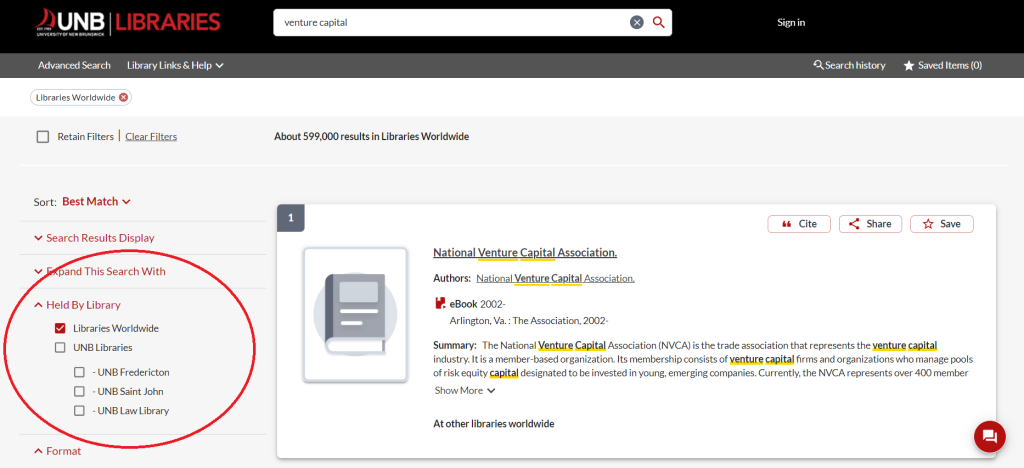Screen dimensions: 1024x468
Task: Click the Share button
Action: click(x=871, y=224)
